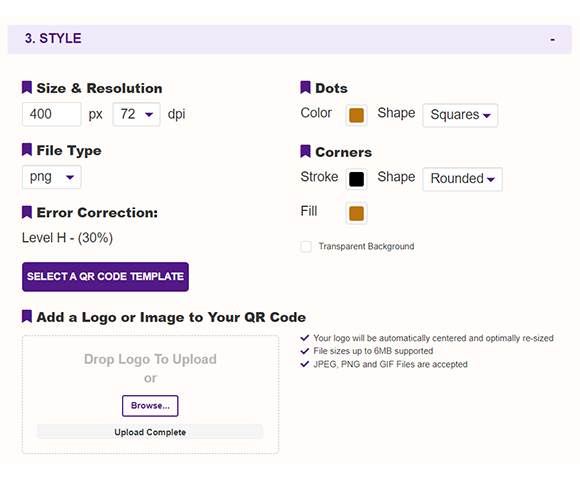Click the Transparent Background label
580x480 pixels.
(x=366, y=246)
